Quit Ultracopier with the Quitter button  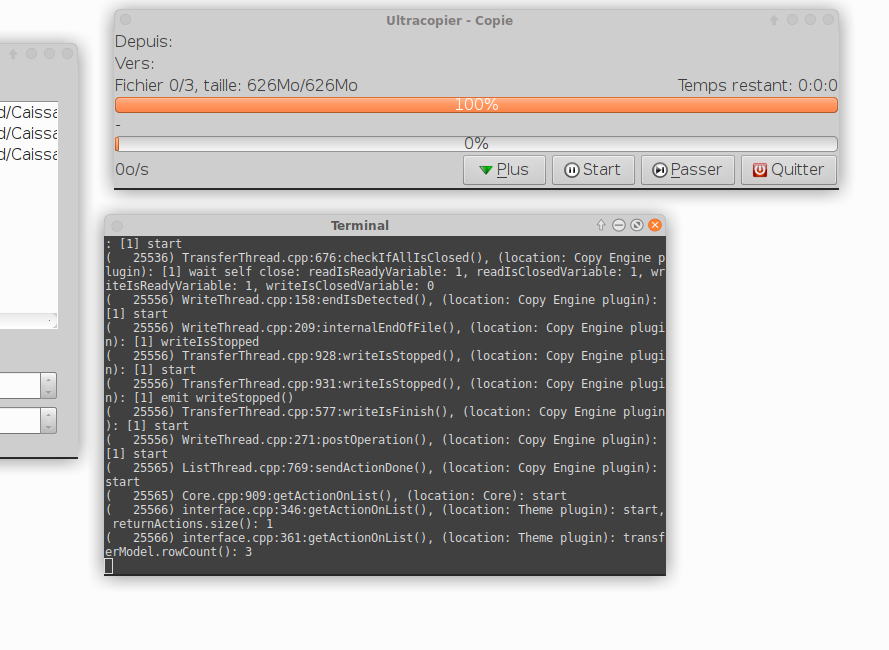click(789, 170)
